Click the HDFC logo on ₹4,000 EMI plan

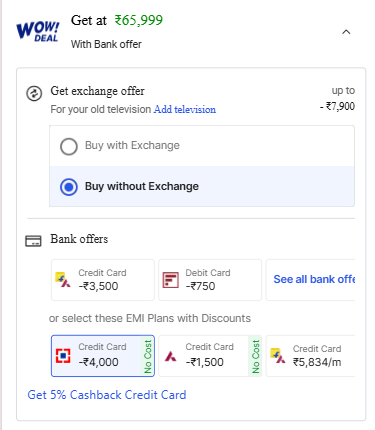63,356
